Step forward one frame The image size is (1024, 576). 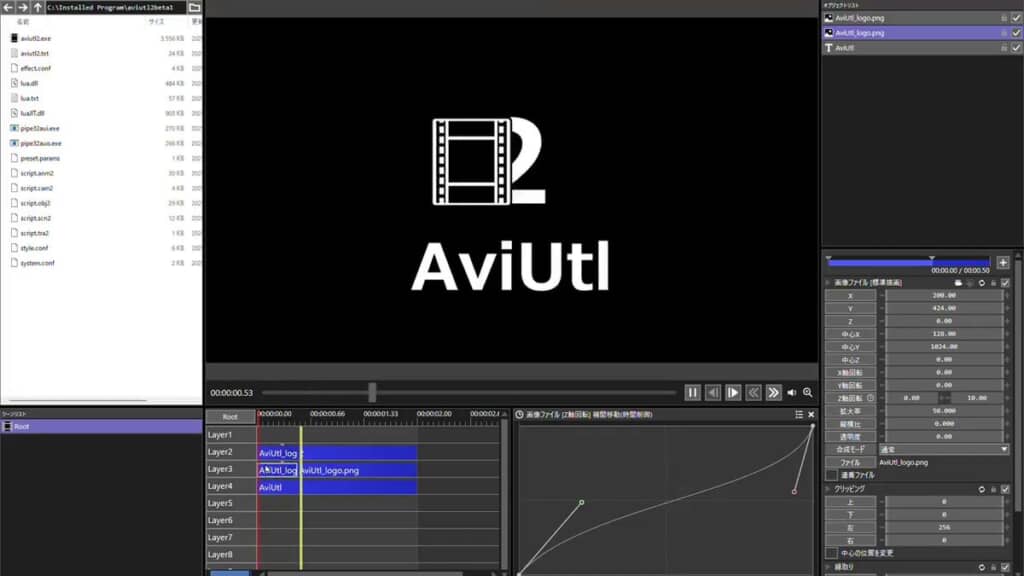pos(733,392)
